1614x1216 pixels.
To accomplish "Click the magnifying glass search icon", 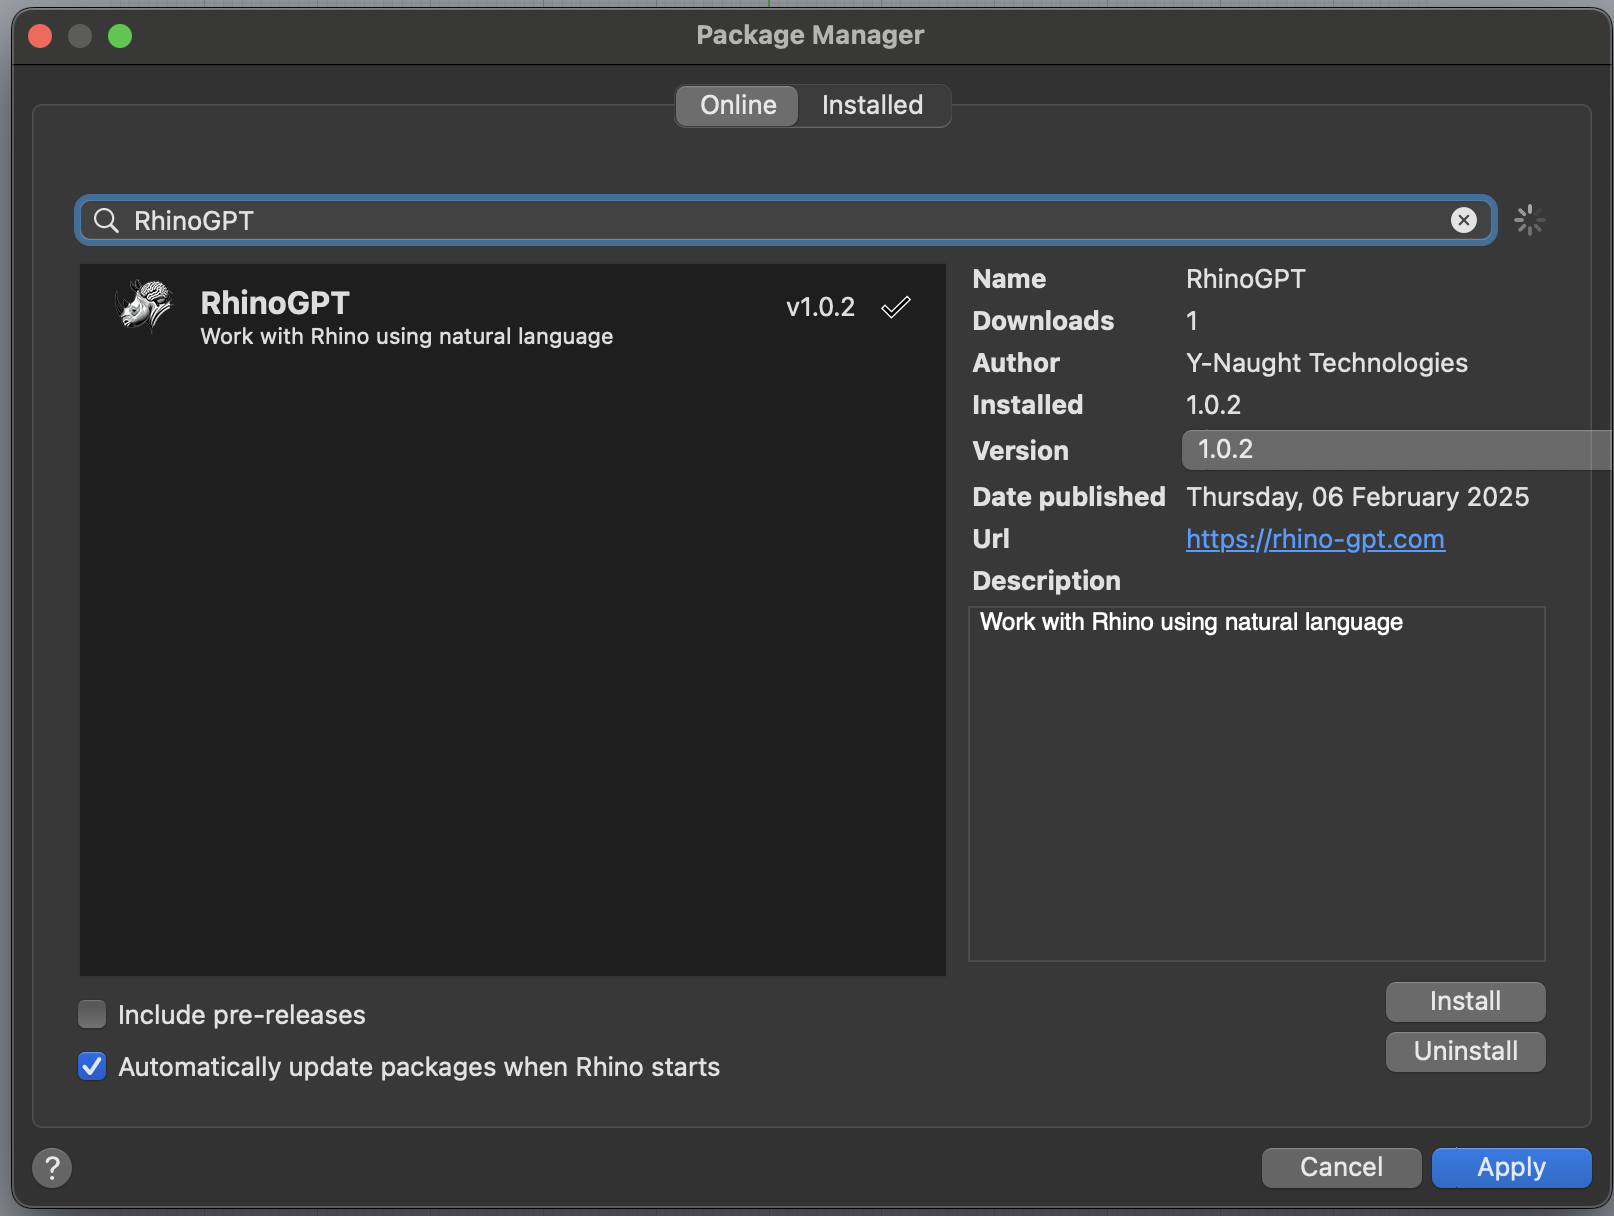I will point(106,220).
